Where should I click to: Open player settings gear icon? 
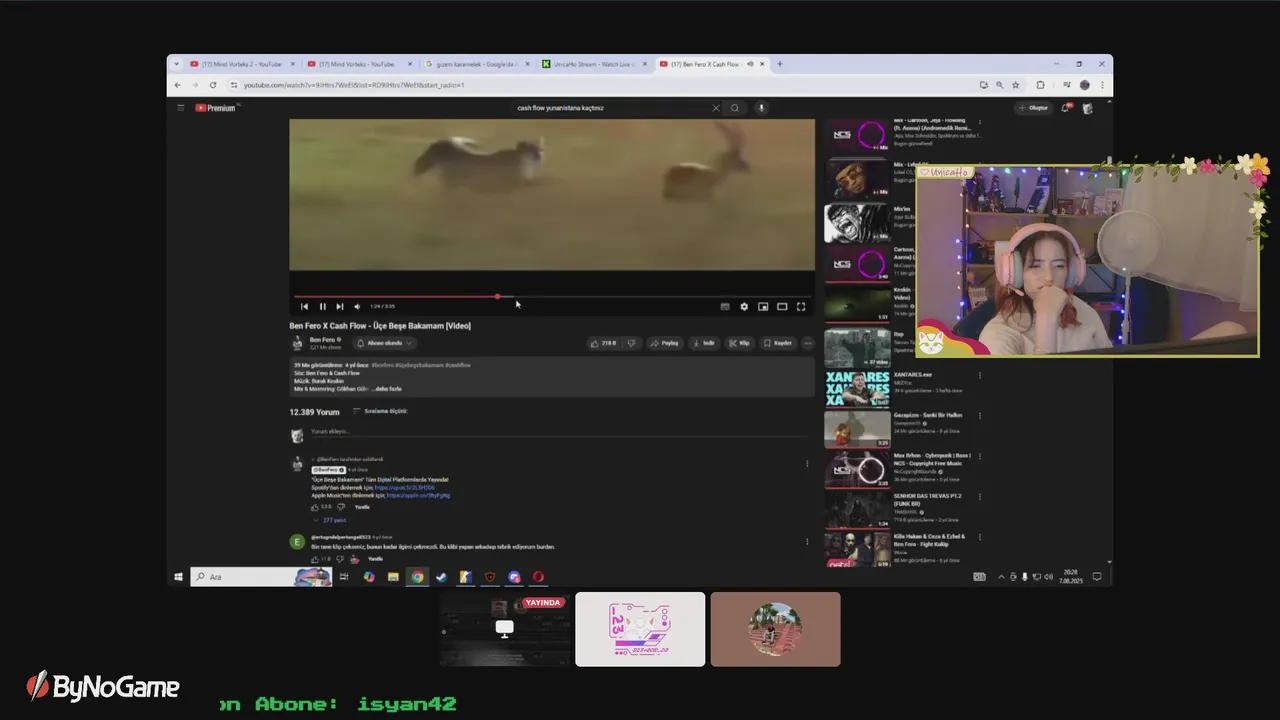click(744, 307)
